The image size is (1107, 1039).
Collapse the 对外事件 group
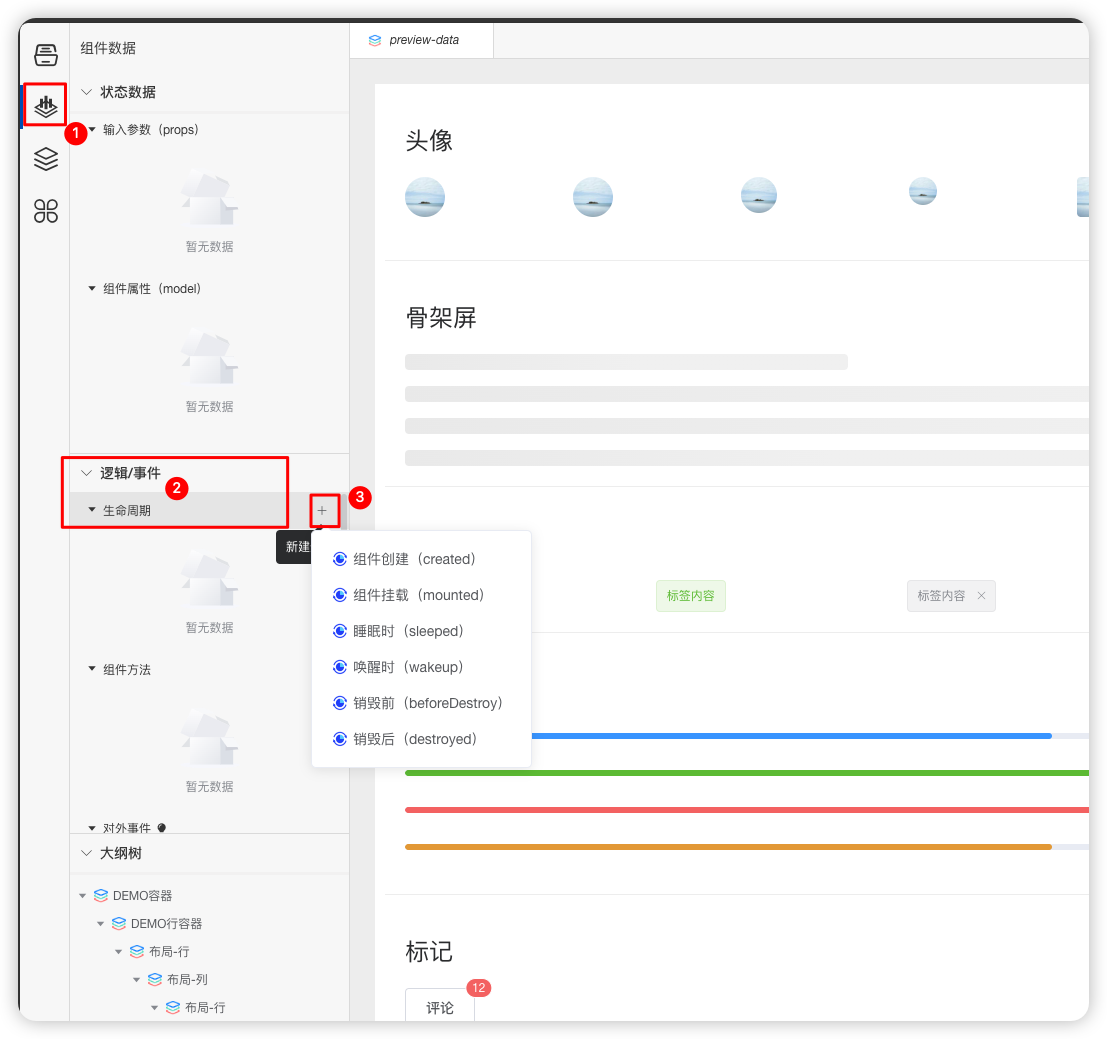(92, 828)
